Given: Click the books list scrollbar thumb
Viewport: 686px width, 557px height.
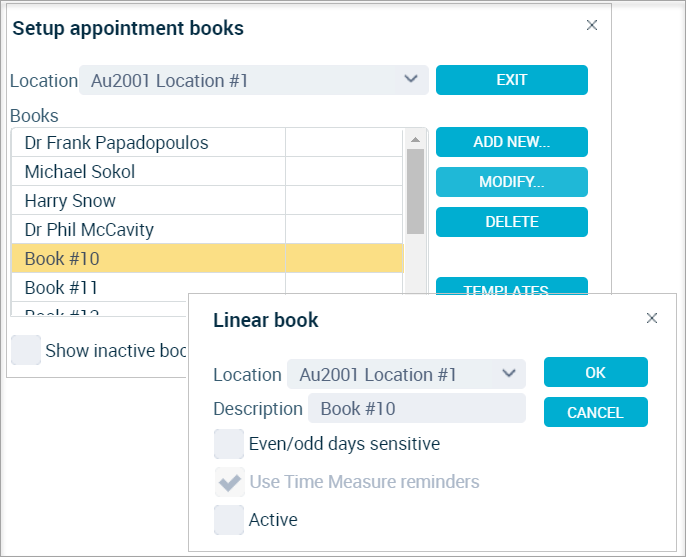Looking at the screenshot, I should pos(415,191).
